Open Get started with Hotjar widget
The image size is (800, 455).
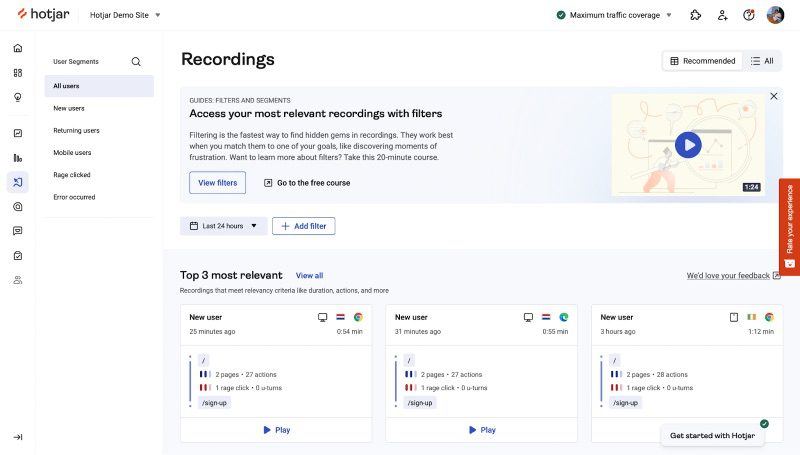pyautogui.click(x=712, y=436)
